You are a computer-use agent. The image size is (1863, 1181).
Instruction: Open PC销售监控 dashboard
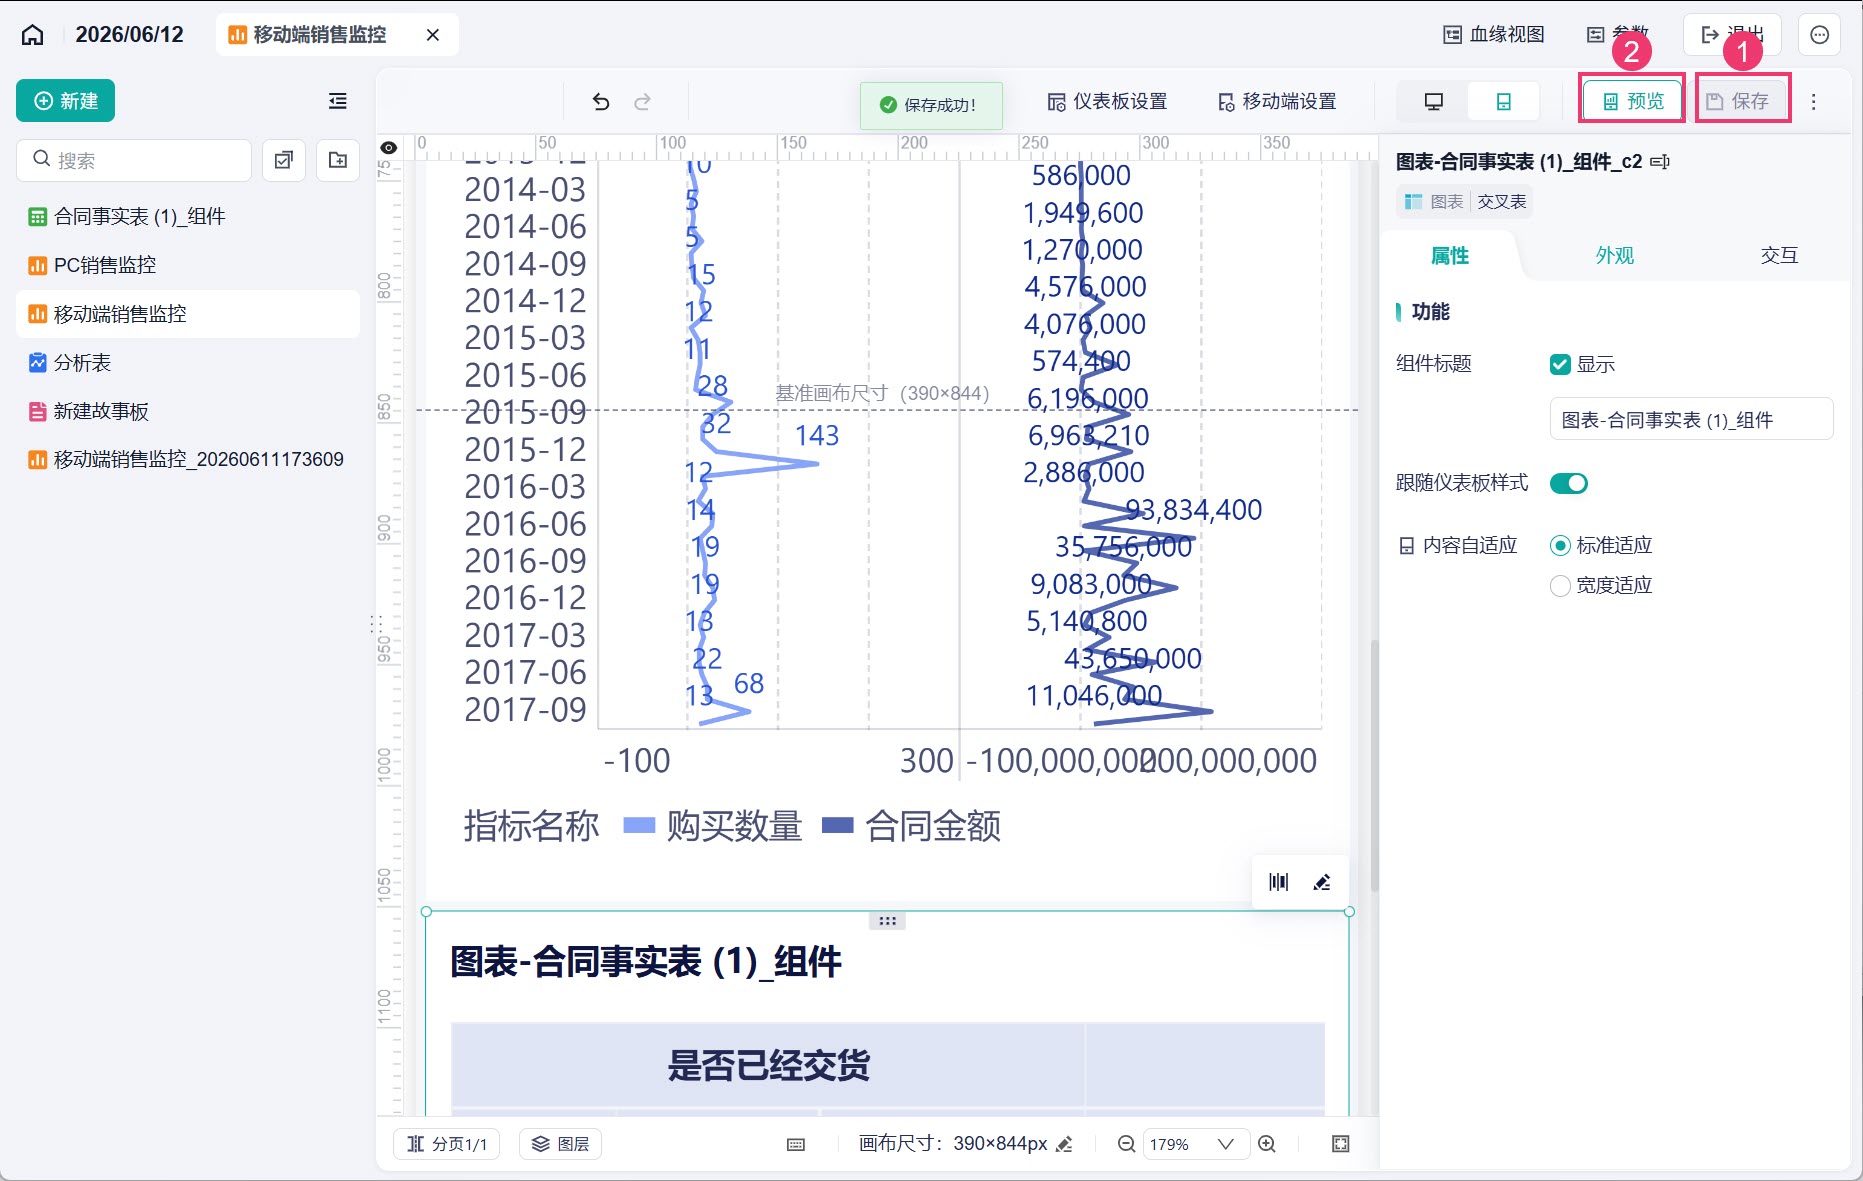click(188, 265)
